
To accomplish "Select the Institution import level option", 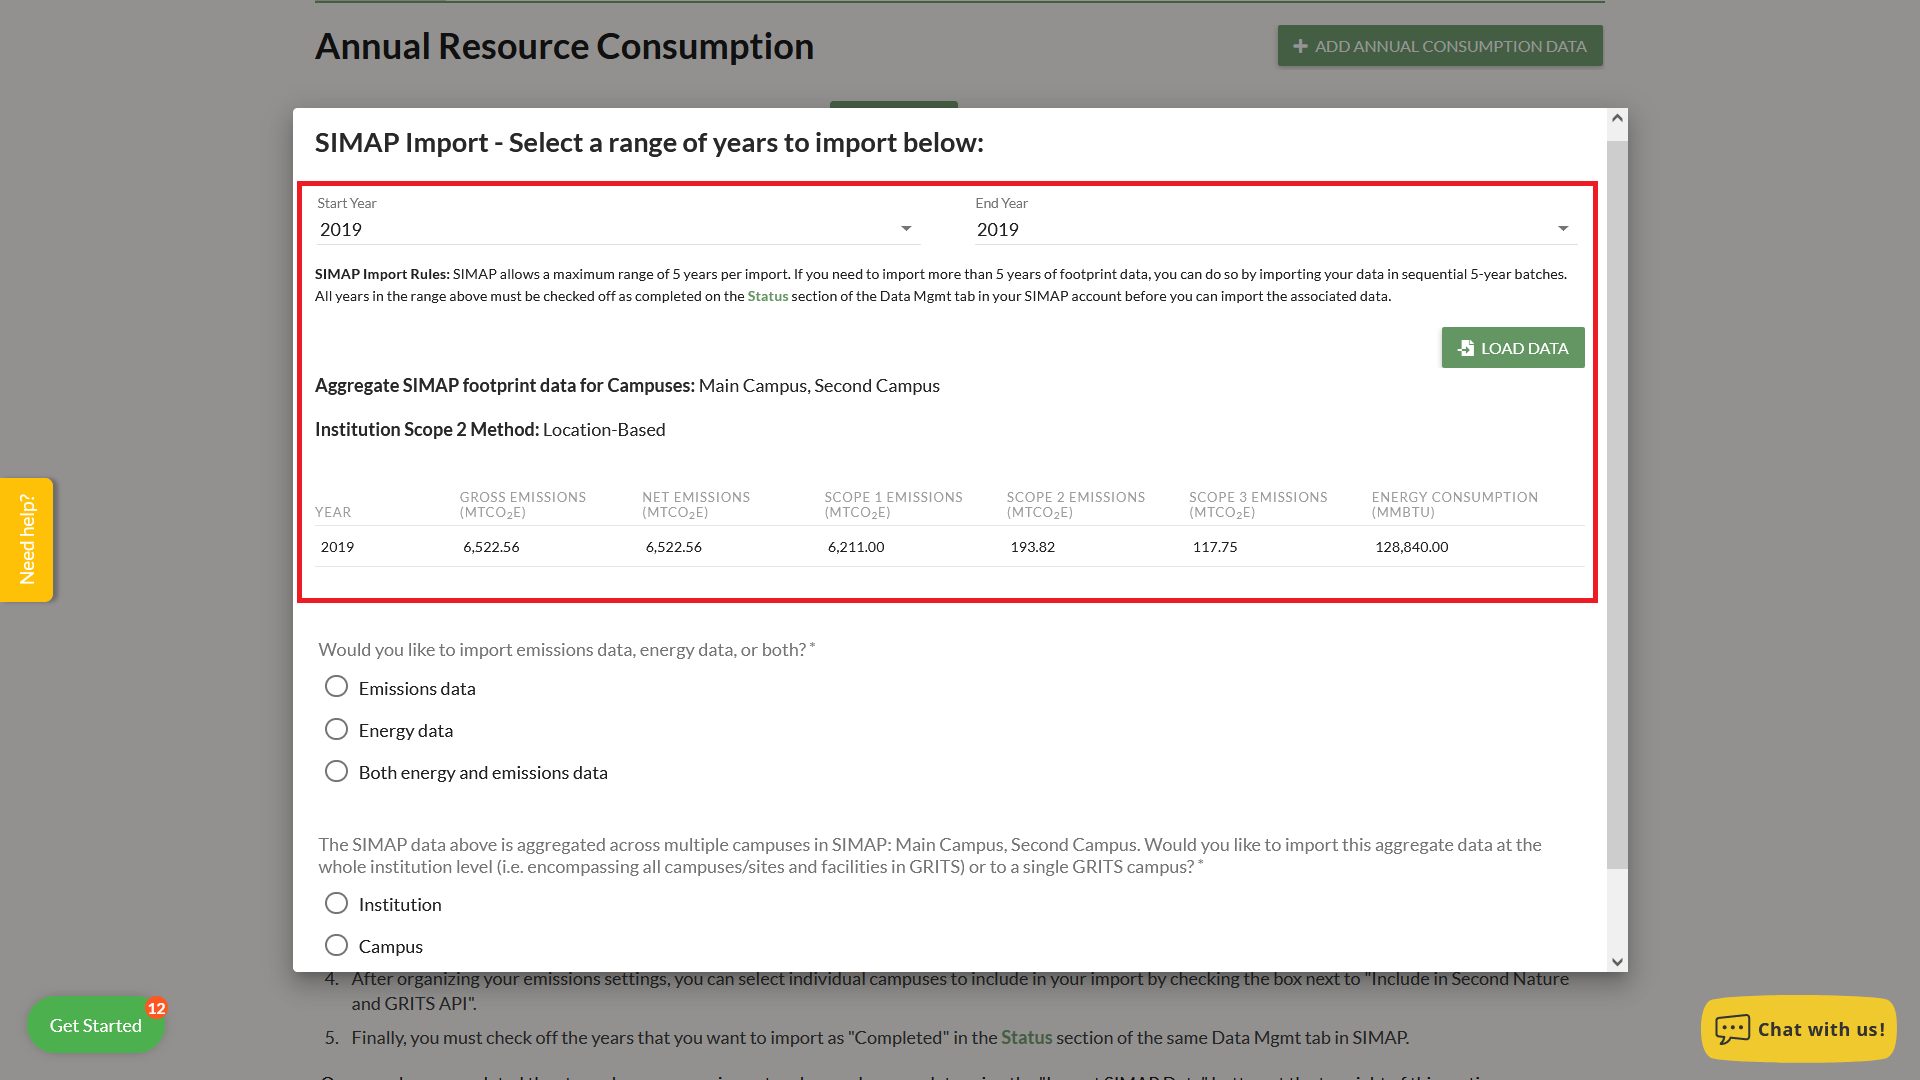I will pos(336,903).
